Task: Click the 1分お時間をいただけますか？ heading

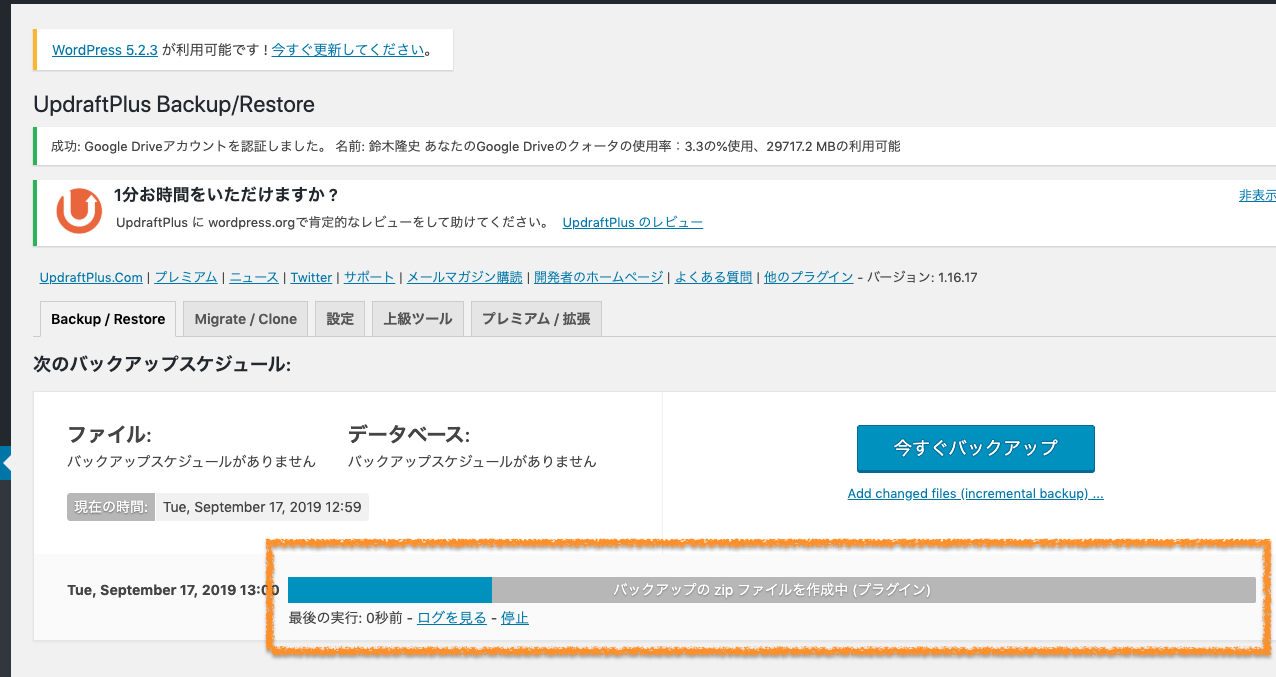Action: (227, 194)
